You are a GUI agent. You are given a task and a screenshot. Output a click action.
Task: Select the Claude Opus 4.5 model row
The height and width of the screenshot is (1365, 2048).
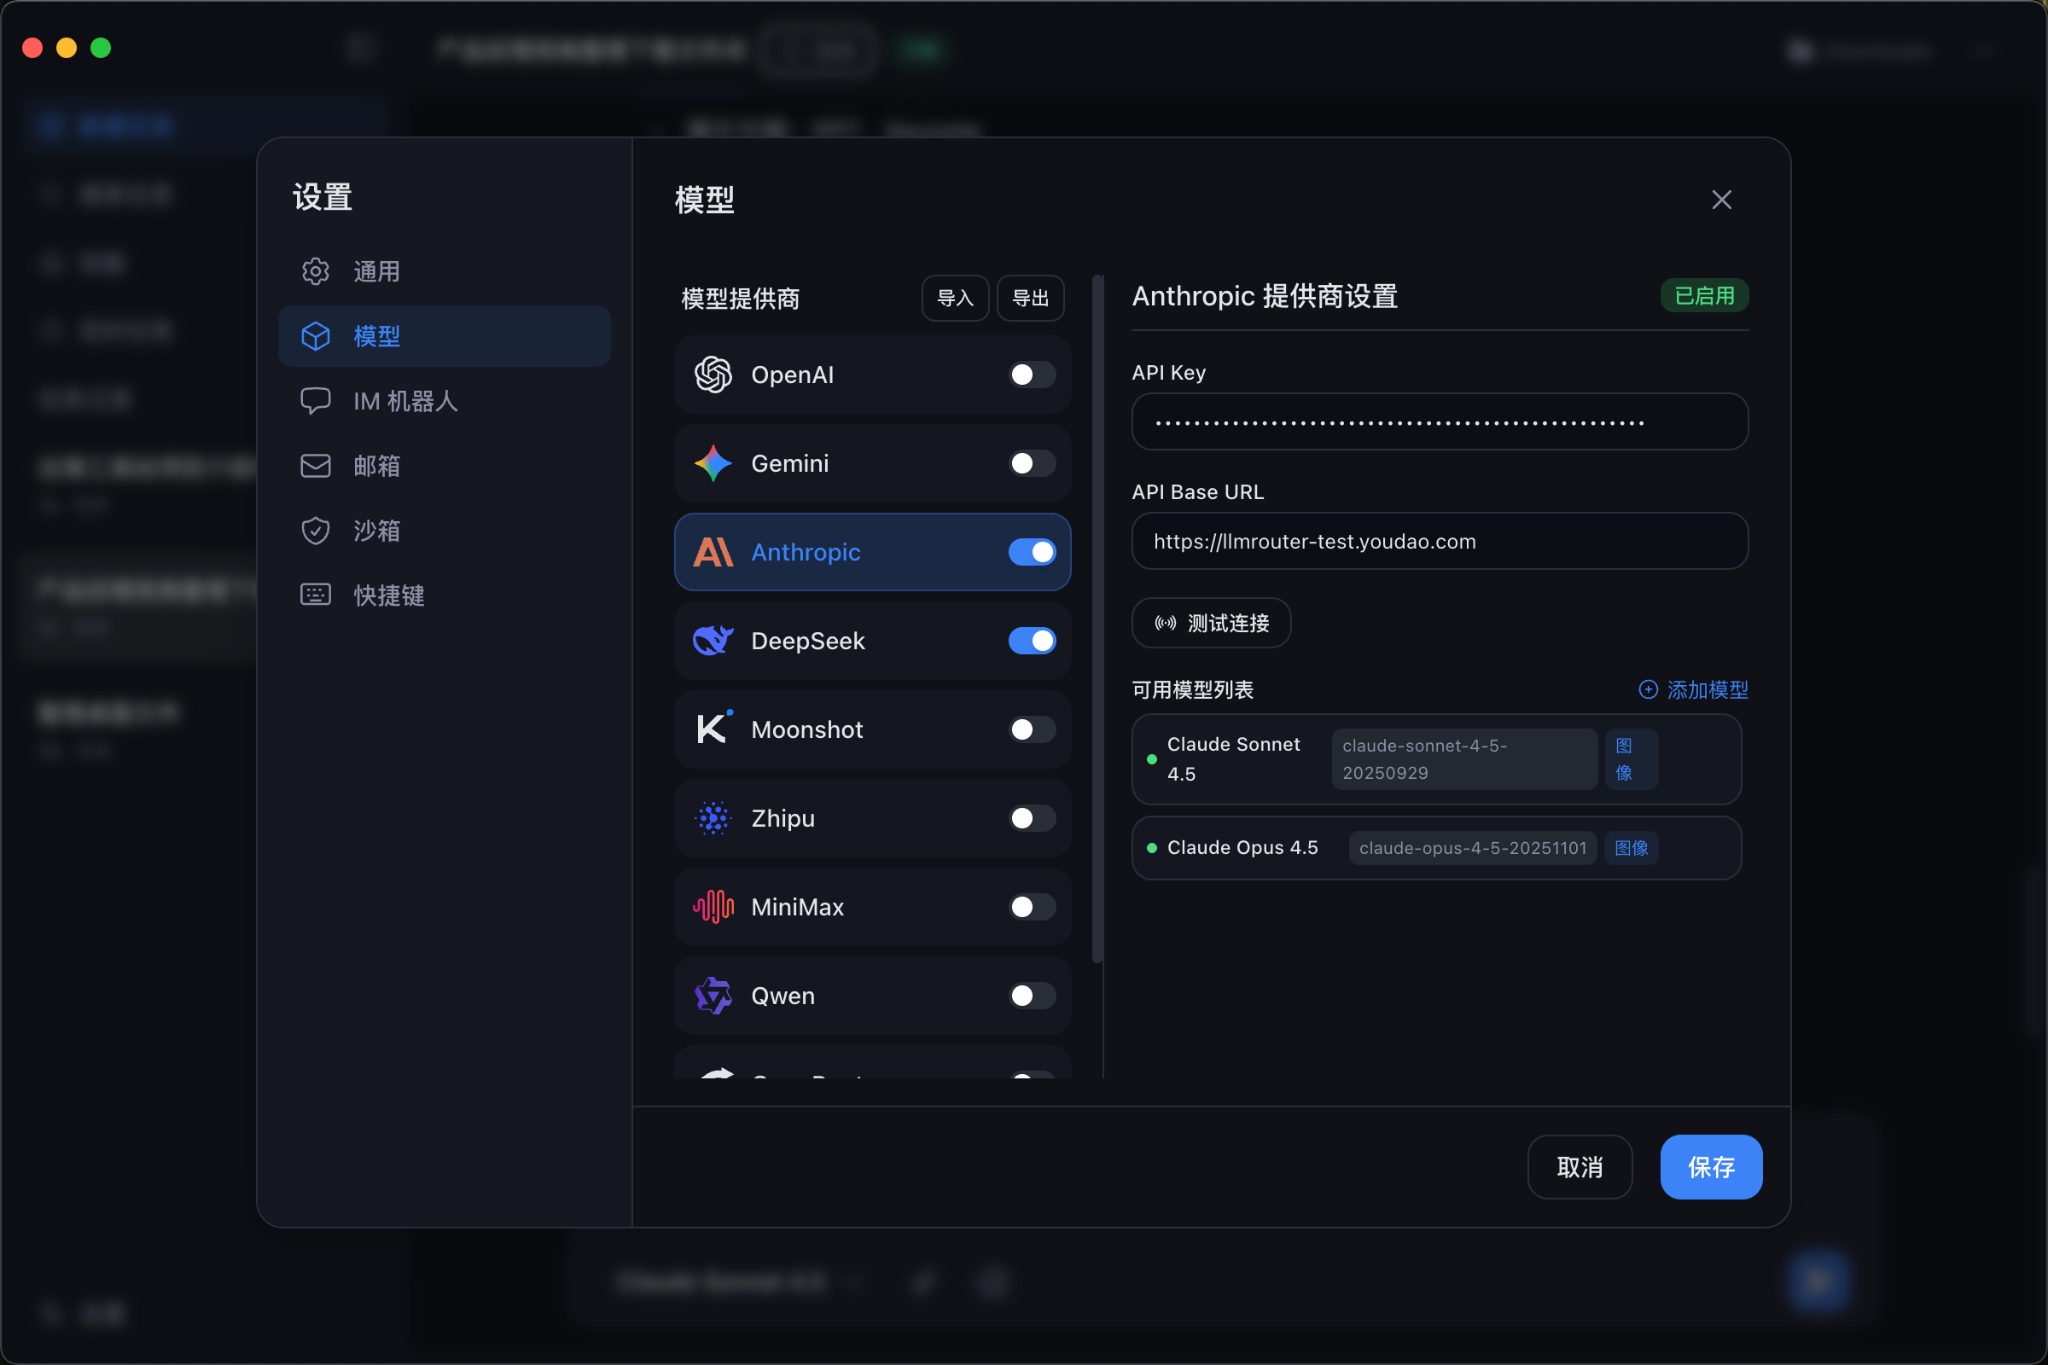pyautogui.click(x=1436, y=847)
